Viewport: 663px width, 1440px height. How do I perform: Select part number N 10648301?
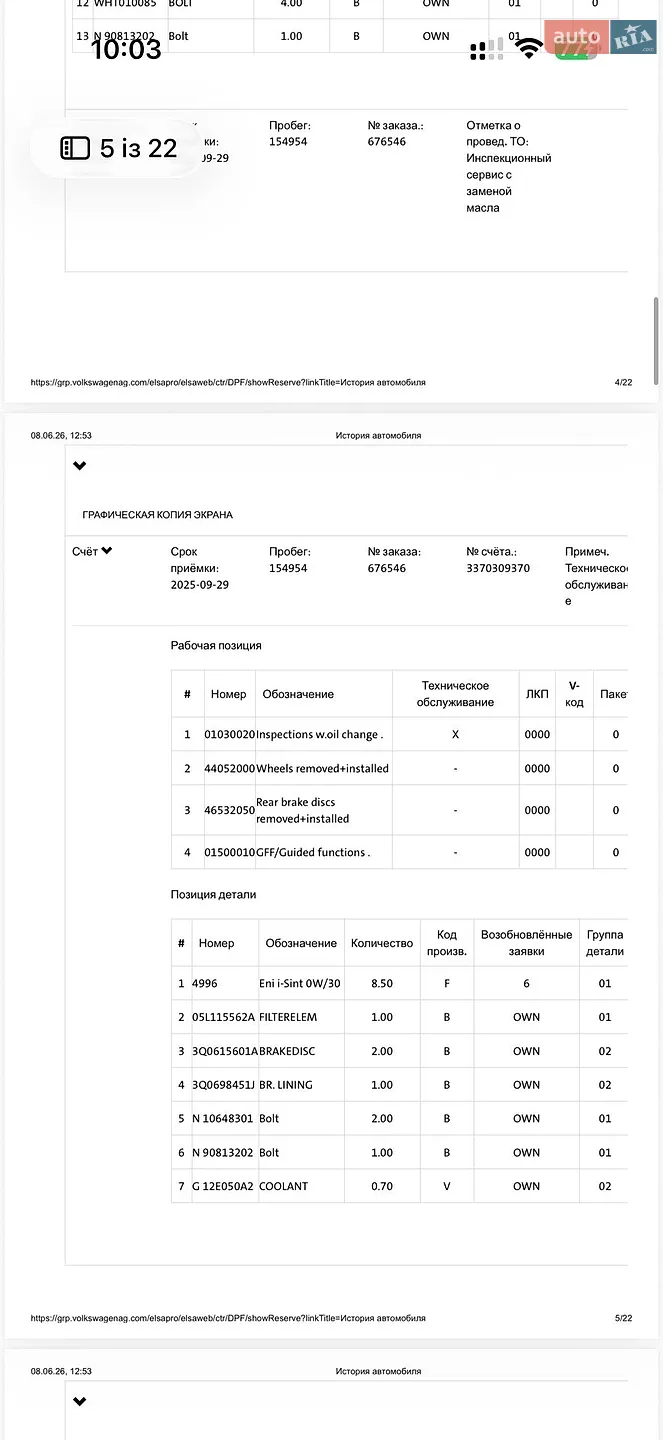tap(222, 1119)
